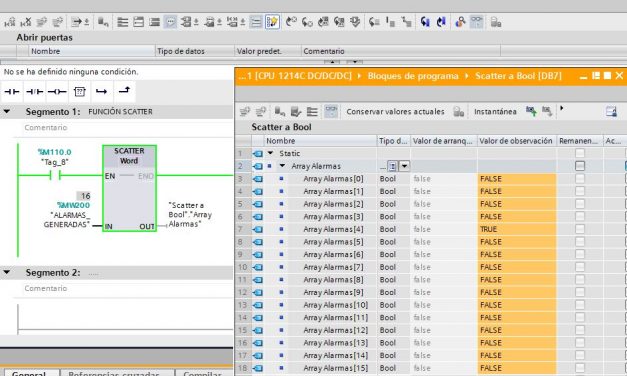
Task: Toggle Remanencia checkbox for Array Alarmas[15]
Action: pos(580,368)
